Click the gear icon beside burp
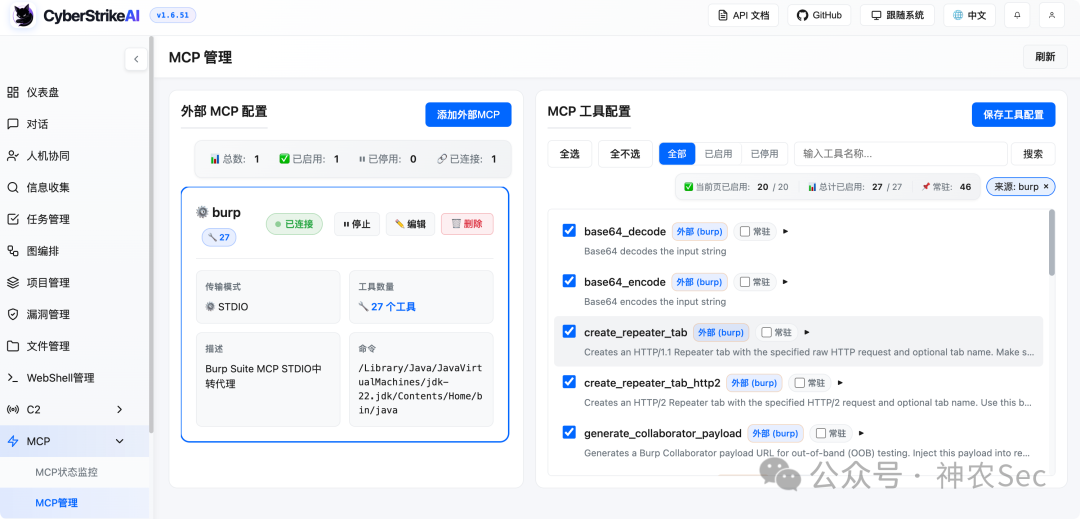Screen dimensions: 1080x519 (202, 212)
